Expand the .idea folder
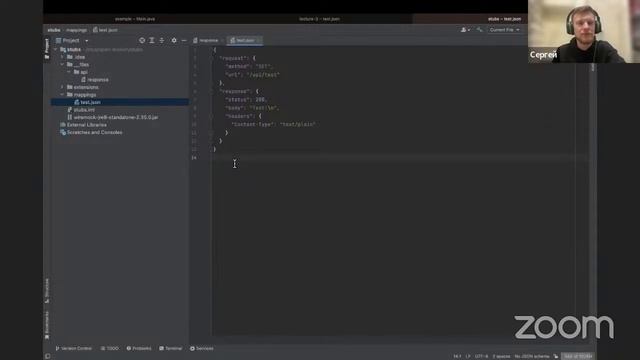The width and height of the screenshot is (640, 360). tap(62, 57)
